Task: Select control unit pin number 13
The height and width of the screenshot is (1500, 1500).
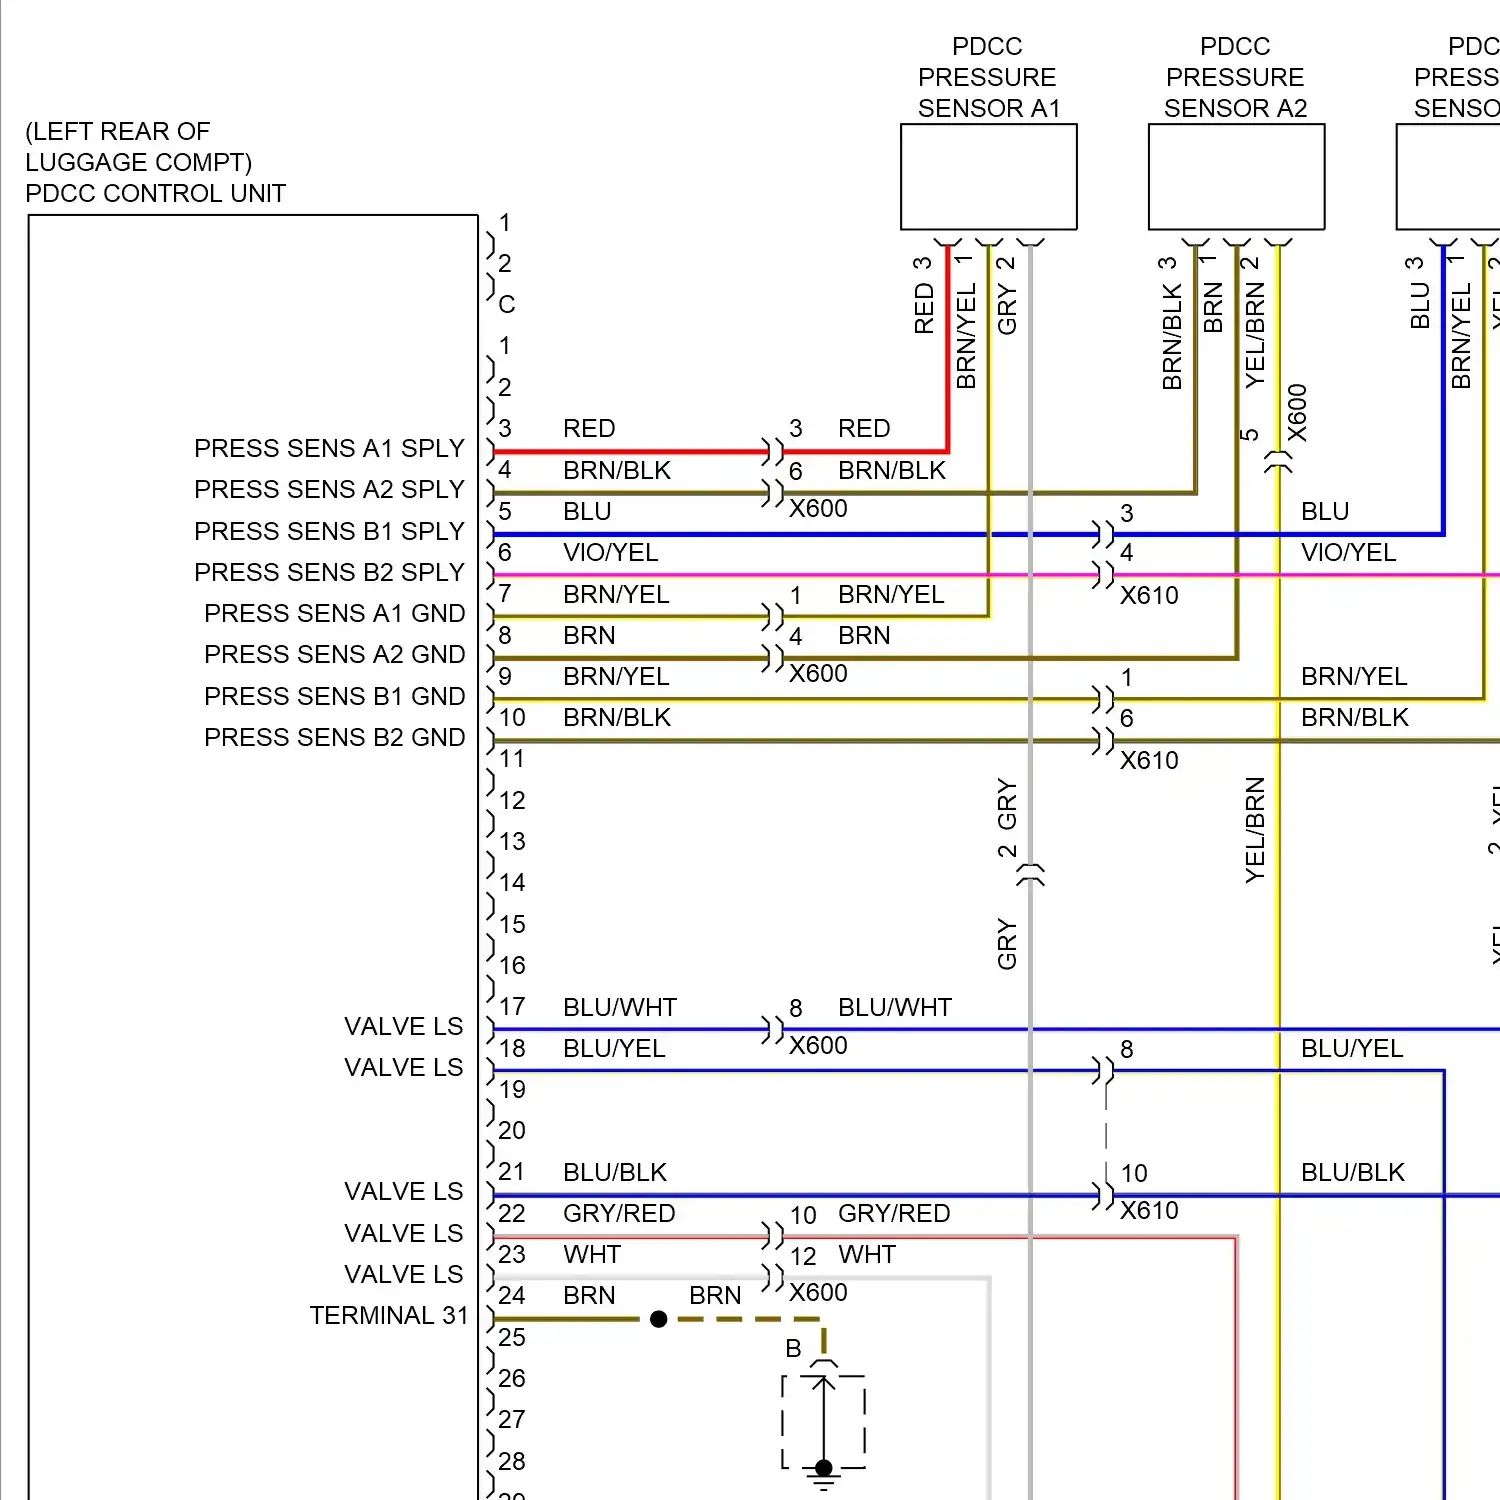Action: click(x=512, y=841)
